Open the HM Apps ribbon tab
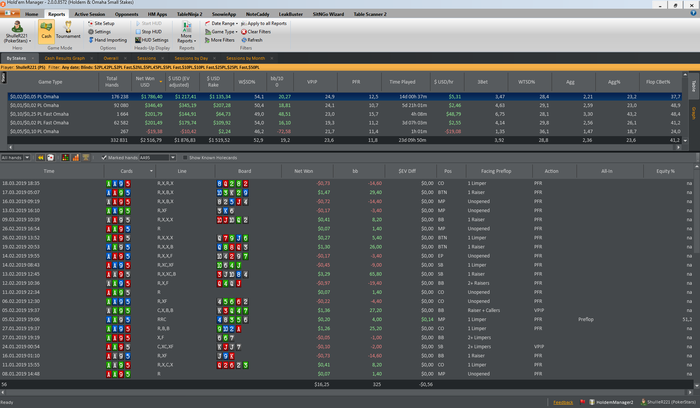700x408 pixels. pyautogui.click(x=157, y=14)
